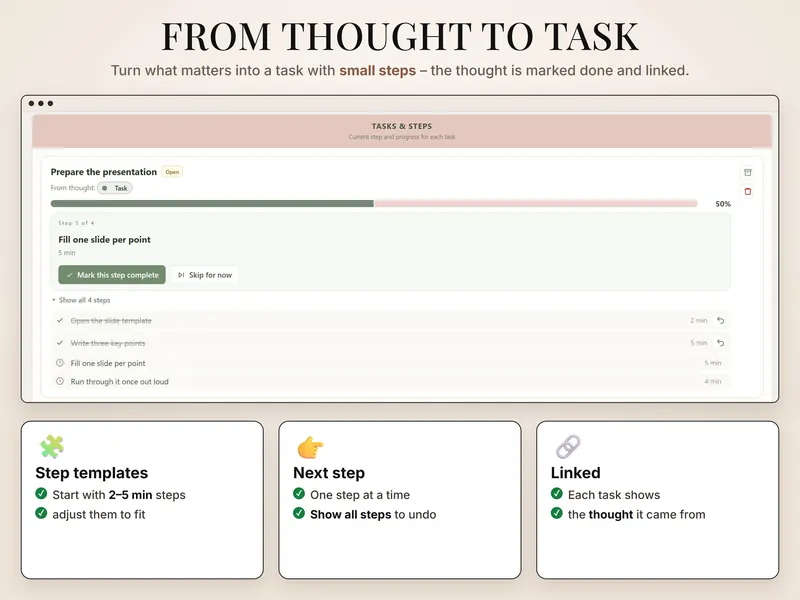Click green check beside Start with 2–5 min steps
The image size is (800, 600).
pyautogui.click(x=41, y=493)
